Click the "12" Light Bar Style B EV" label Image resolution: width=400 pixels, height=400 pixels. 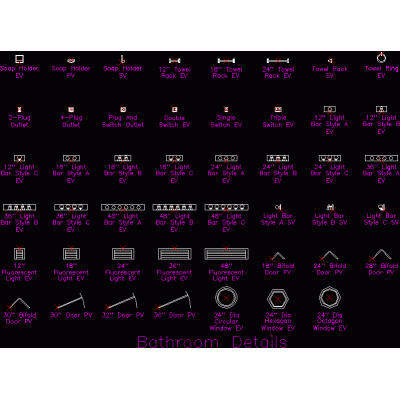coord(381,124)
